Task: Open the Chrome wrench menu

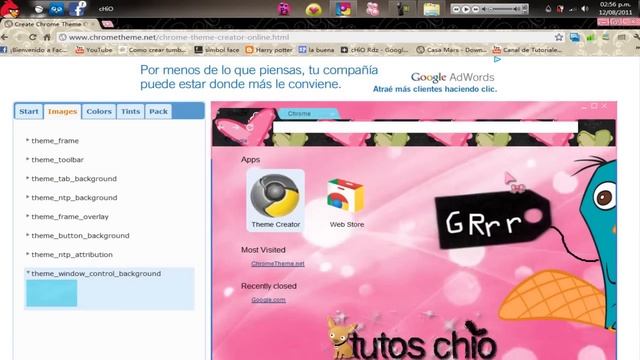Action: (x=637, y=37)
